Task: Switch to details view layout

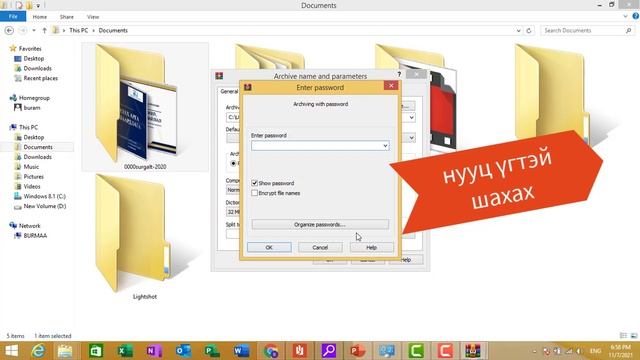Action: (x=623, y=336)
